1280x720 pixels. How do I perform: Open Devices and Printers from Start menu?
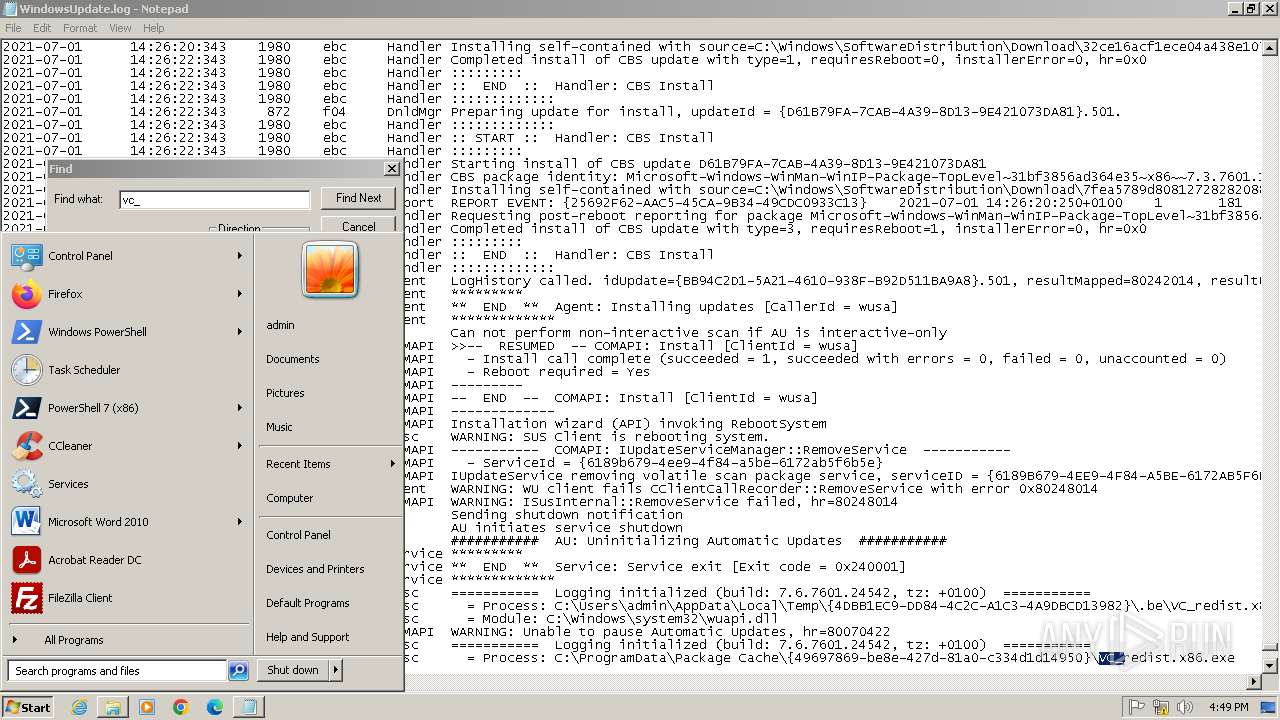[x=315, y=569]
